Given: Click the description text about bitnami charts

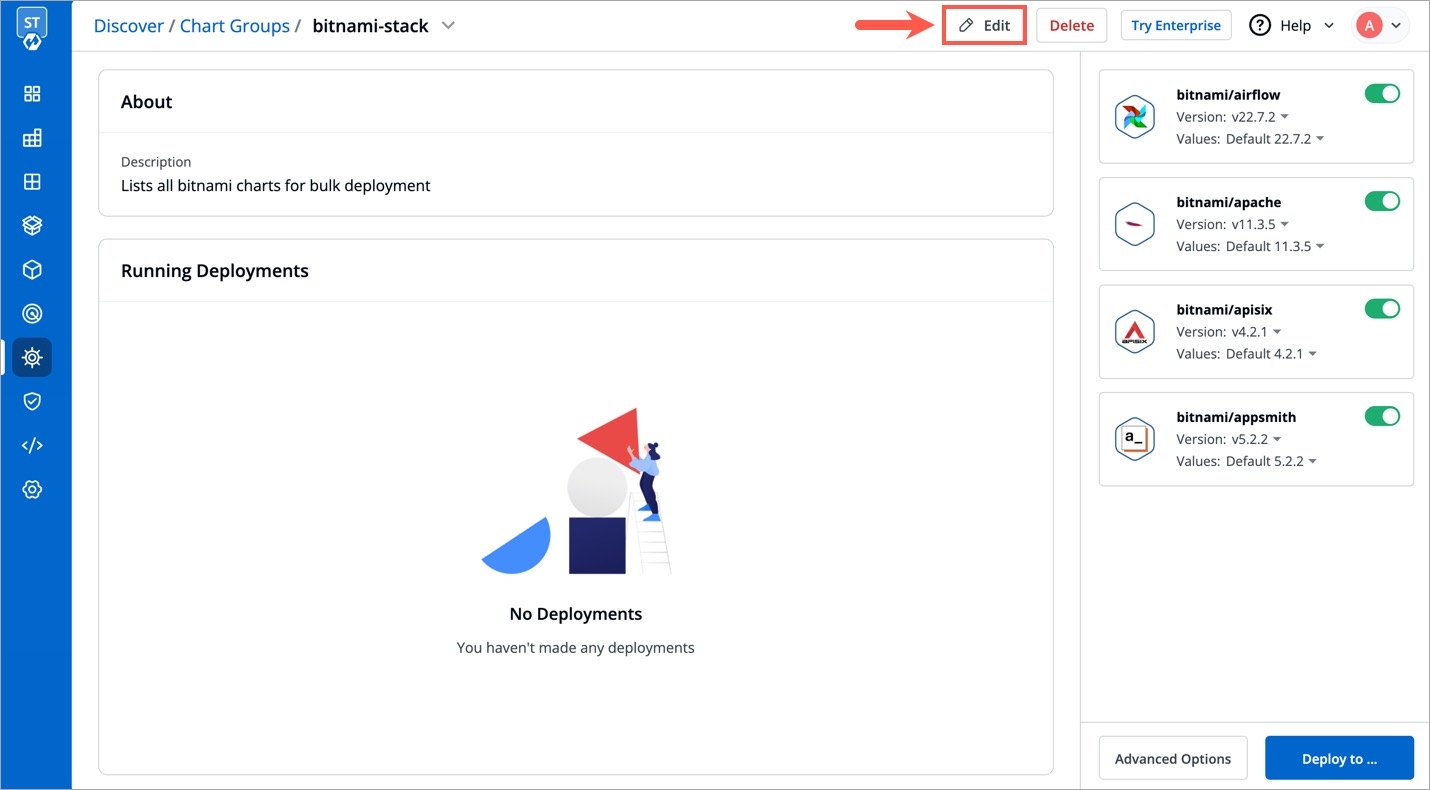Looking at the screenshot, I should tap(276, 185).
